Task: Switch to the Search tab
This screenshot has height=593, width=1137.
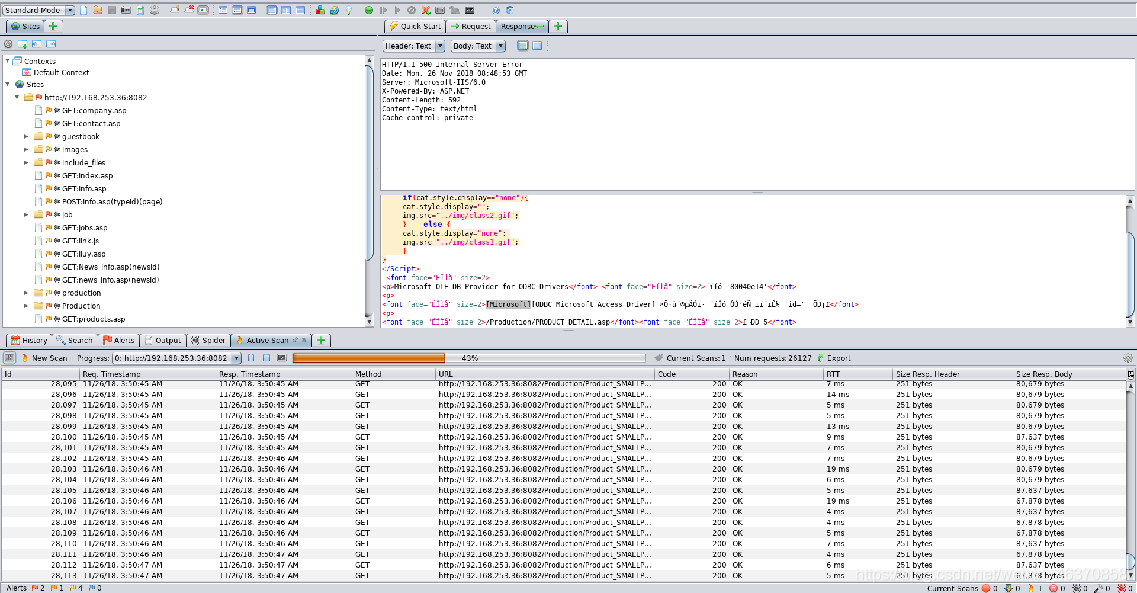Action: 75,340
